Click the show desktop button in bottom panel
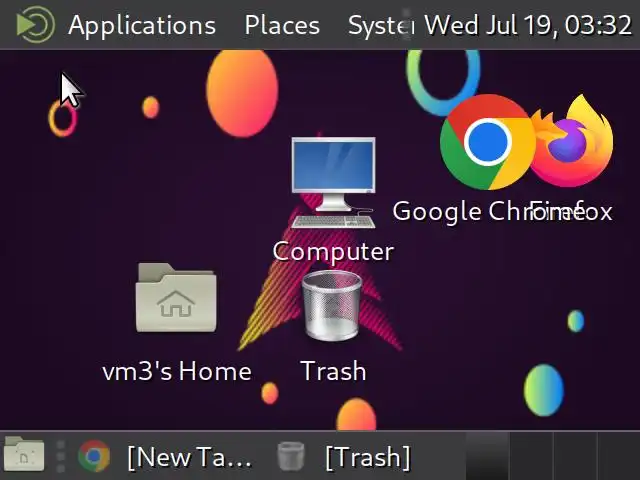 coord(24,455)
